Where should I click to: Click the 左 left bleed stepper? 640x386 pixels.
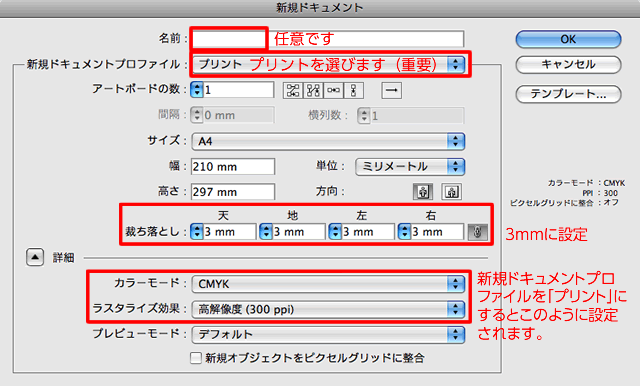pos(335,232)
